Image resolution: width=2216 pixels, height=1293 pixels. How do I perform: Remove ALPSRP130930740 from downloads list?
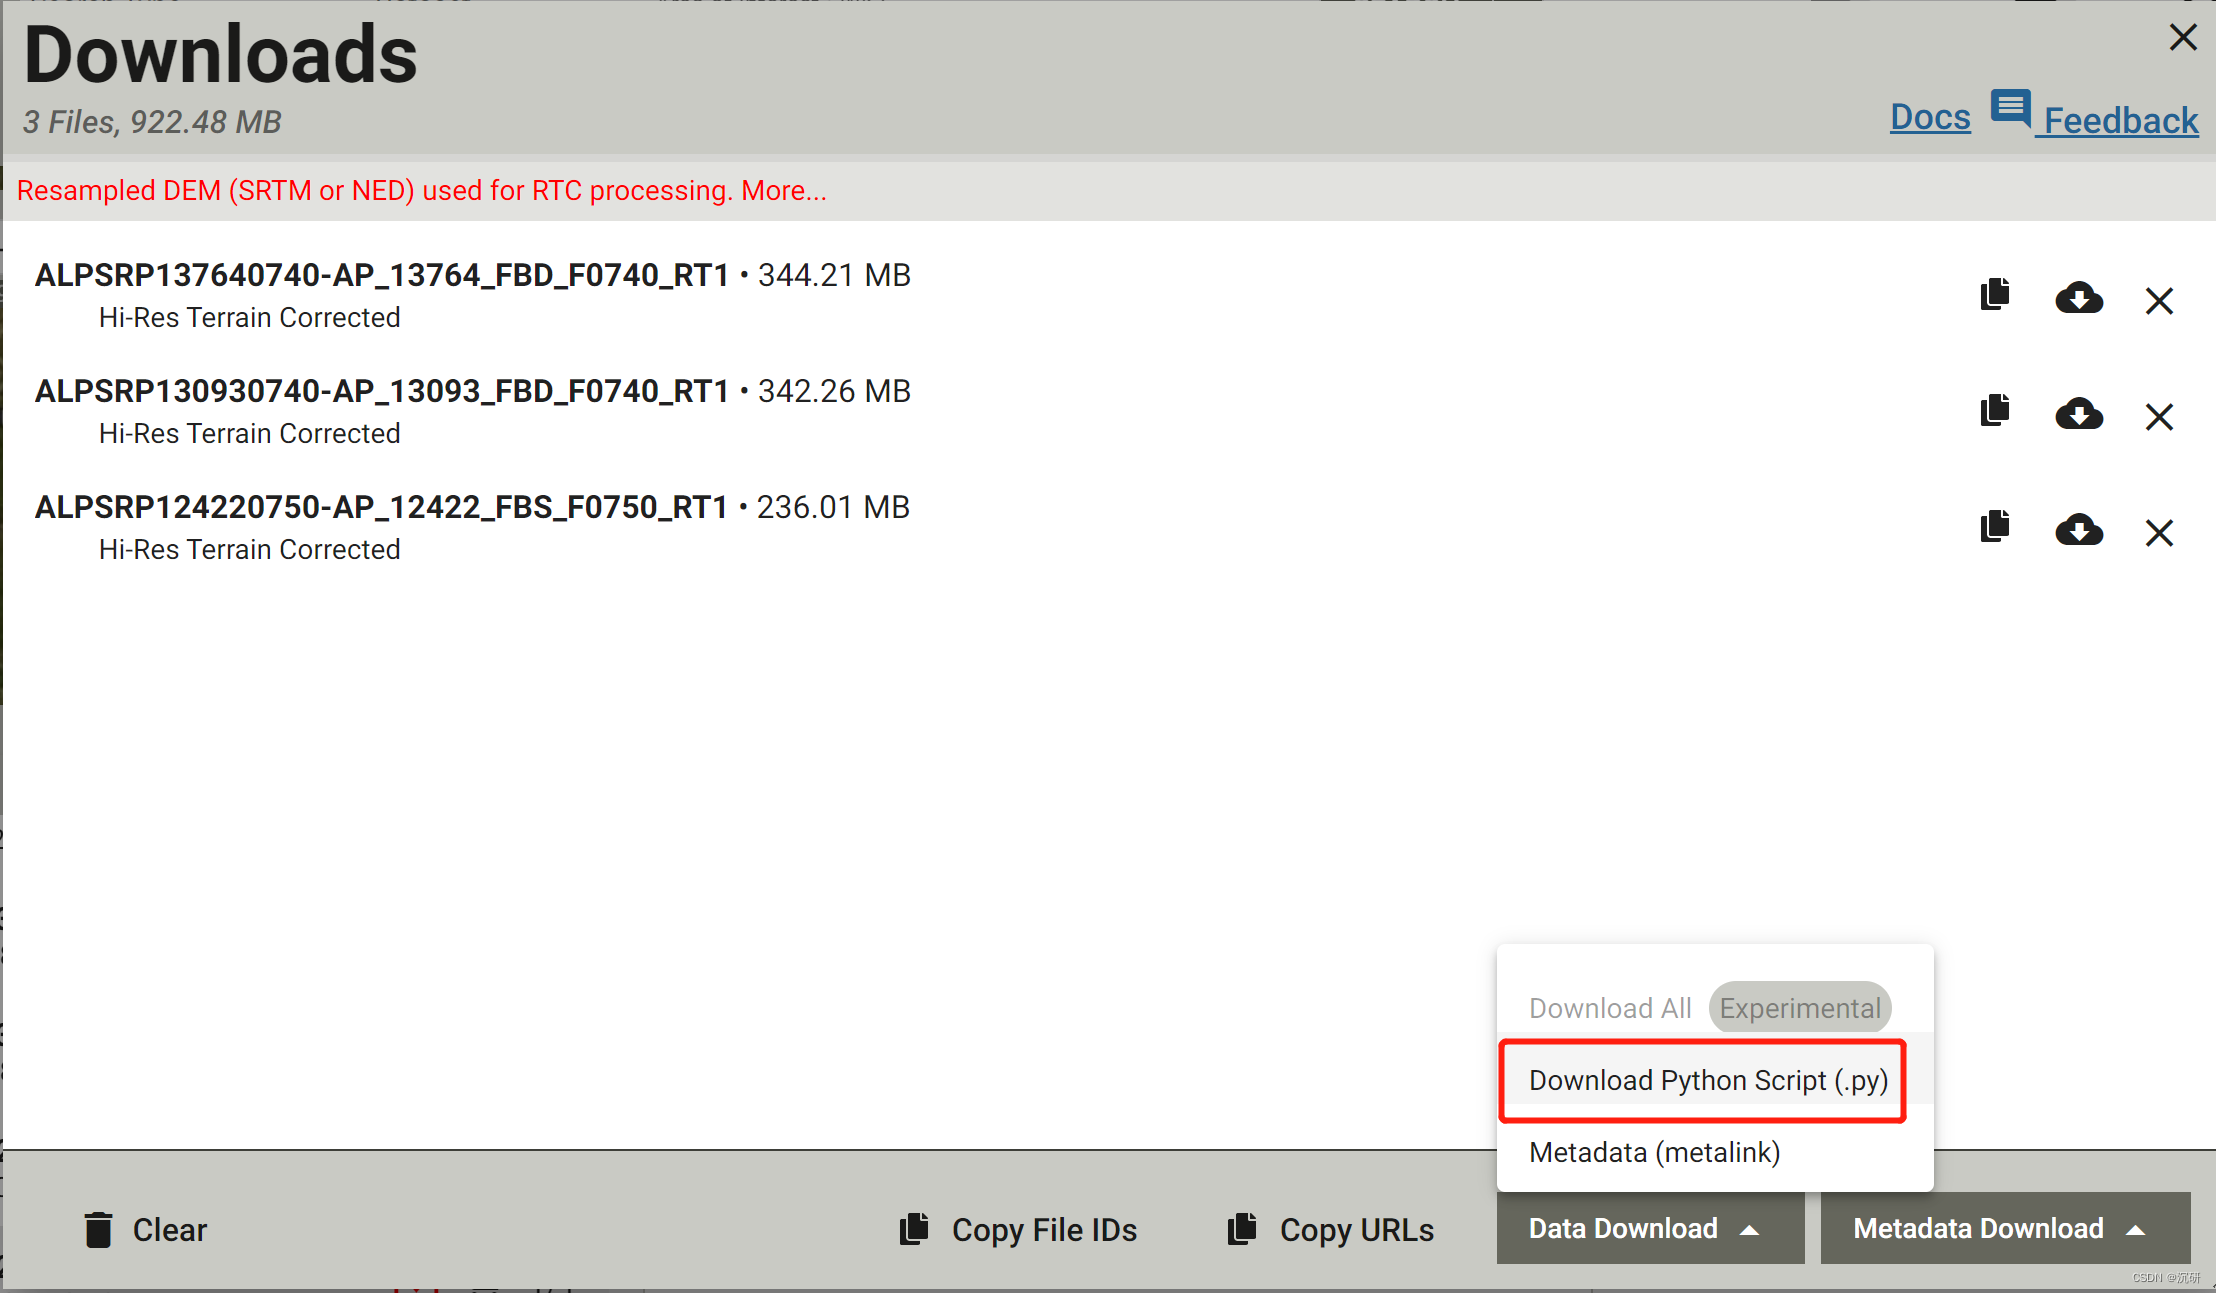[x=2162, y=416]
